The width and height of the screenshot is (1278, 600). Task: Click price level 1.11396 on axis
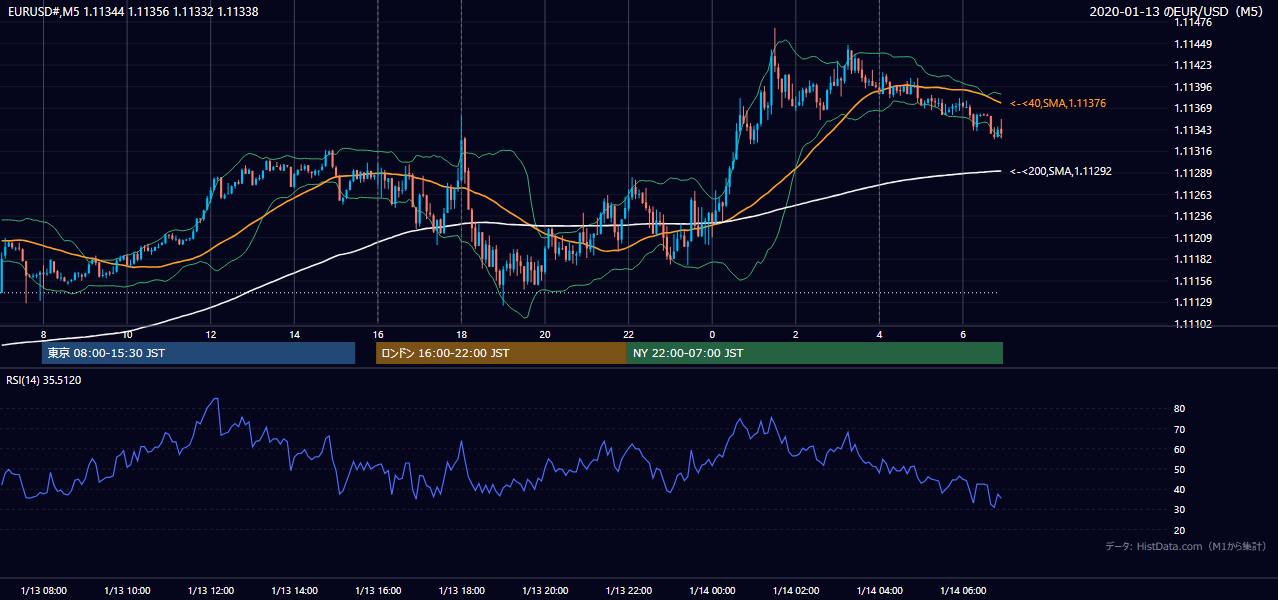[1192, 88]
